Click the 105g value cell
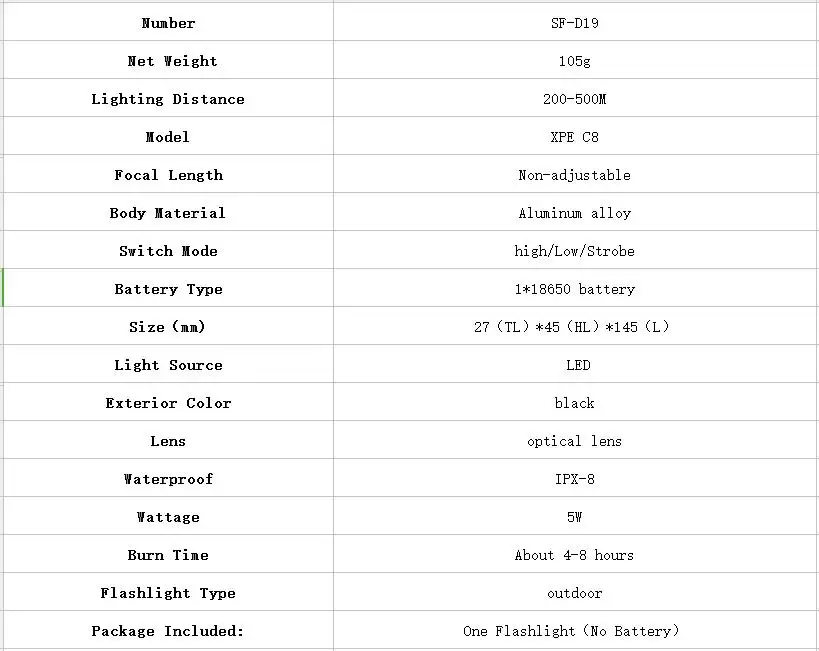 (x=575, y=61)
